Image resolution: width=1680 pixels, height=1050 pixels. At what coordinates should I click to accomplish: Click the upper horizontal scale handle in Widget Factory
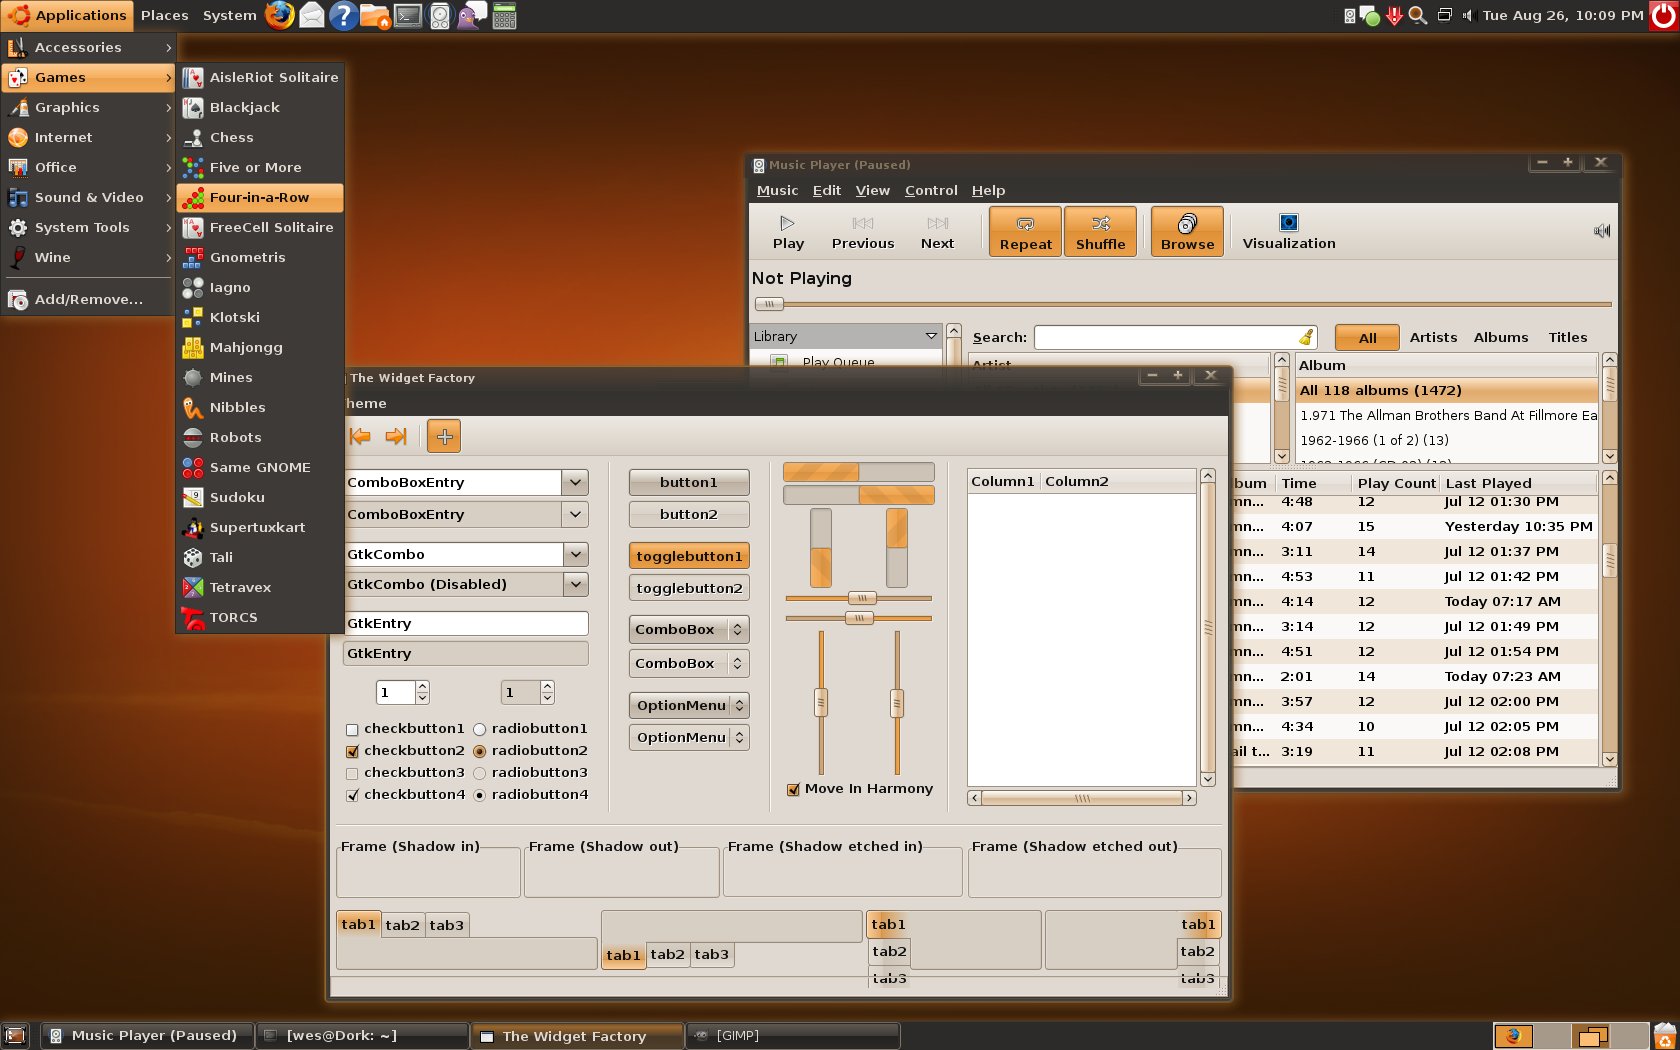click(862, 598)
